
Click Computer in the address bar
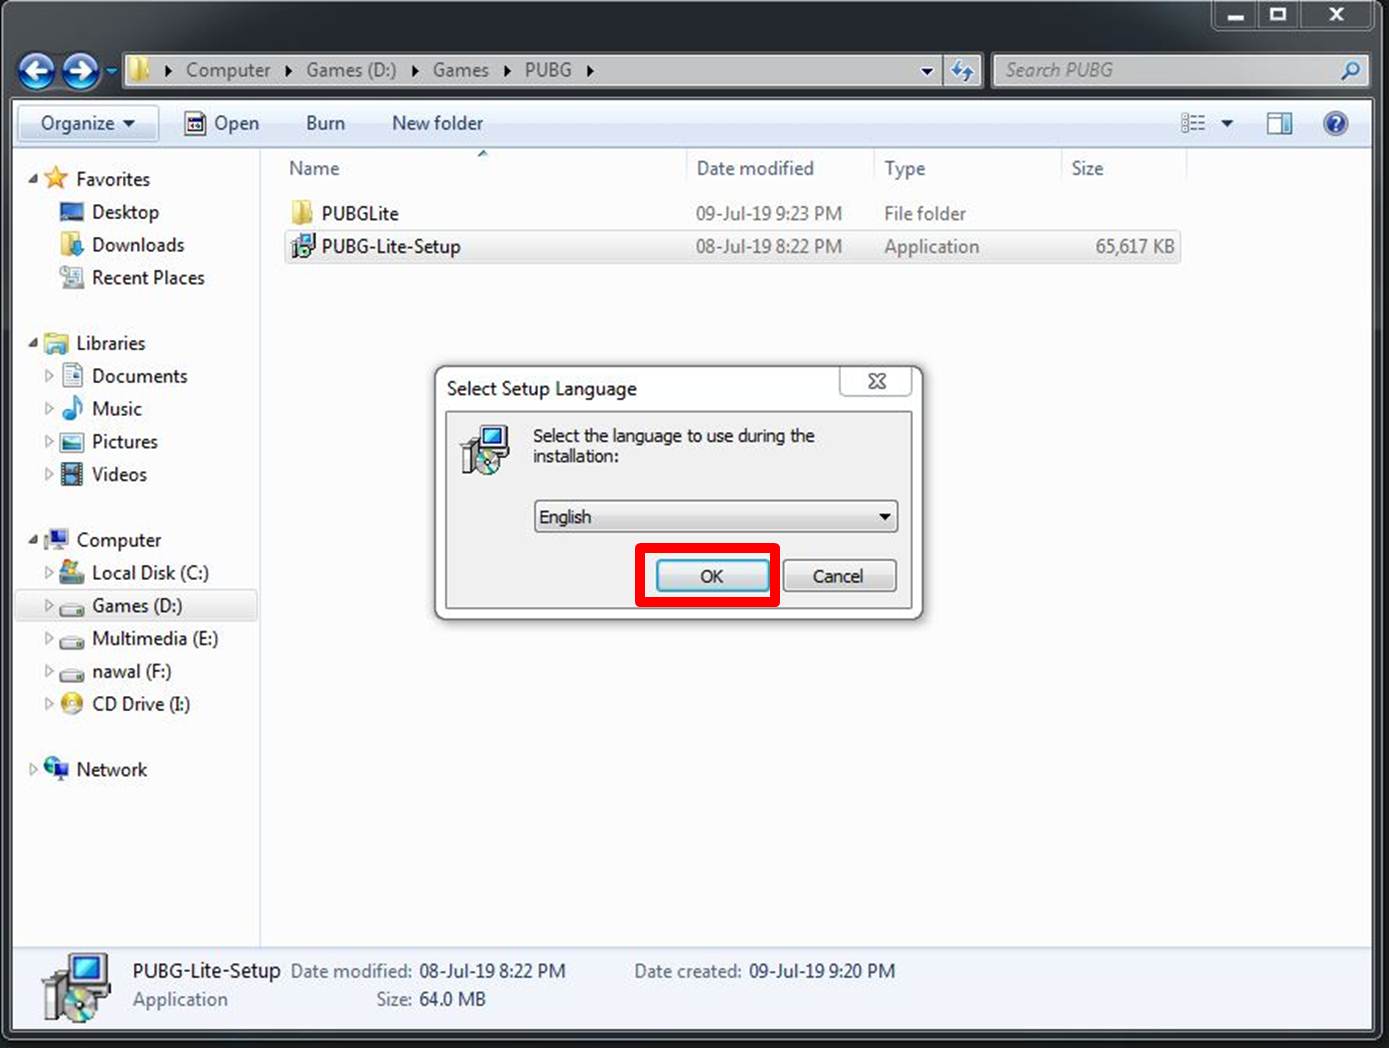(x=228, y=70)
